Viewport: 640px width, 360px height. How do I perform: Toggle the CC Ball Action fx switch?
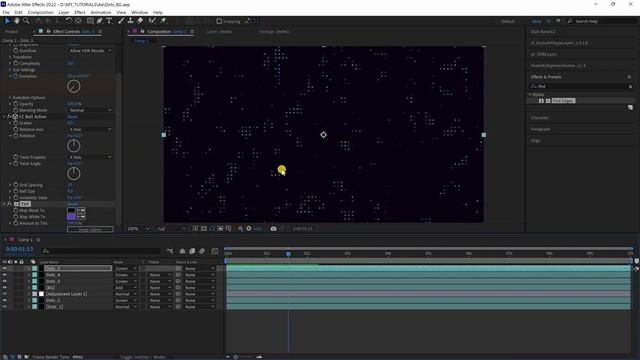point(9,117)
